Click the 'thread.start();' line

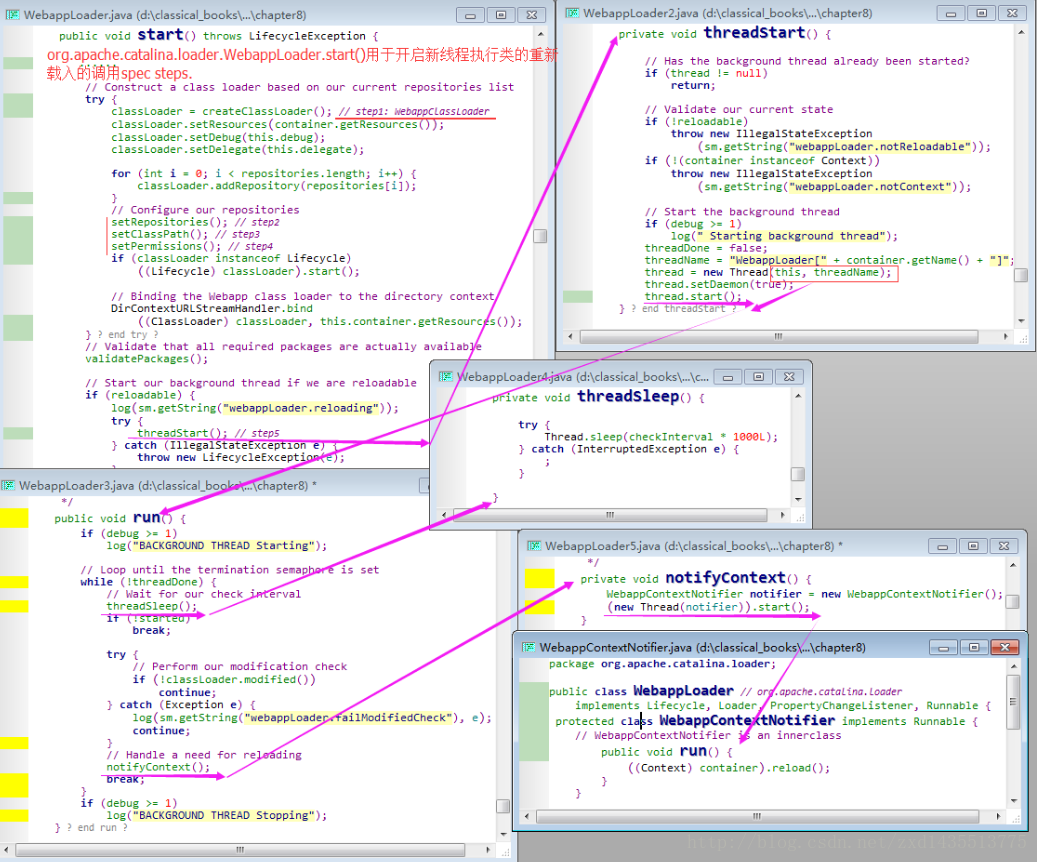pos(693,296)
